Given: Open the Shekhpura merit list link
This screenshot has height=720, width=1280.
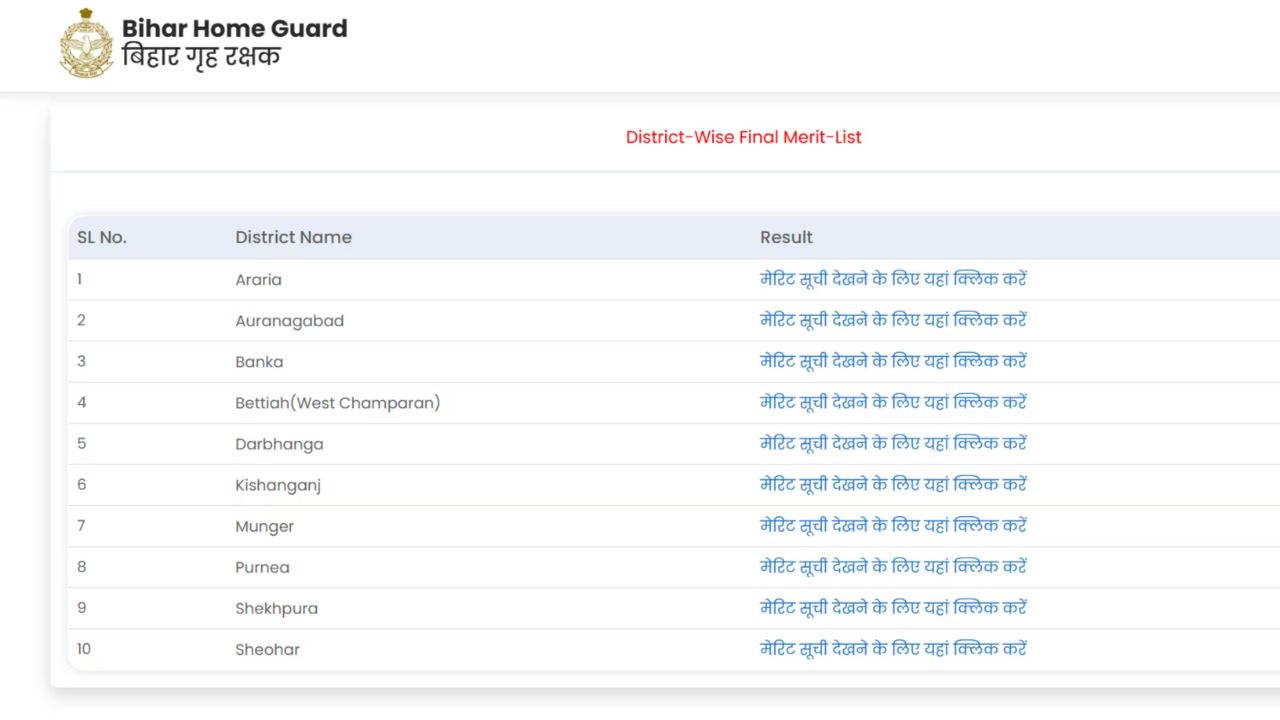Looking at the screenshot, I should pyautogui.click(x=893, y=607).
